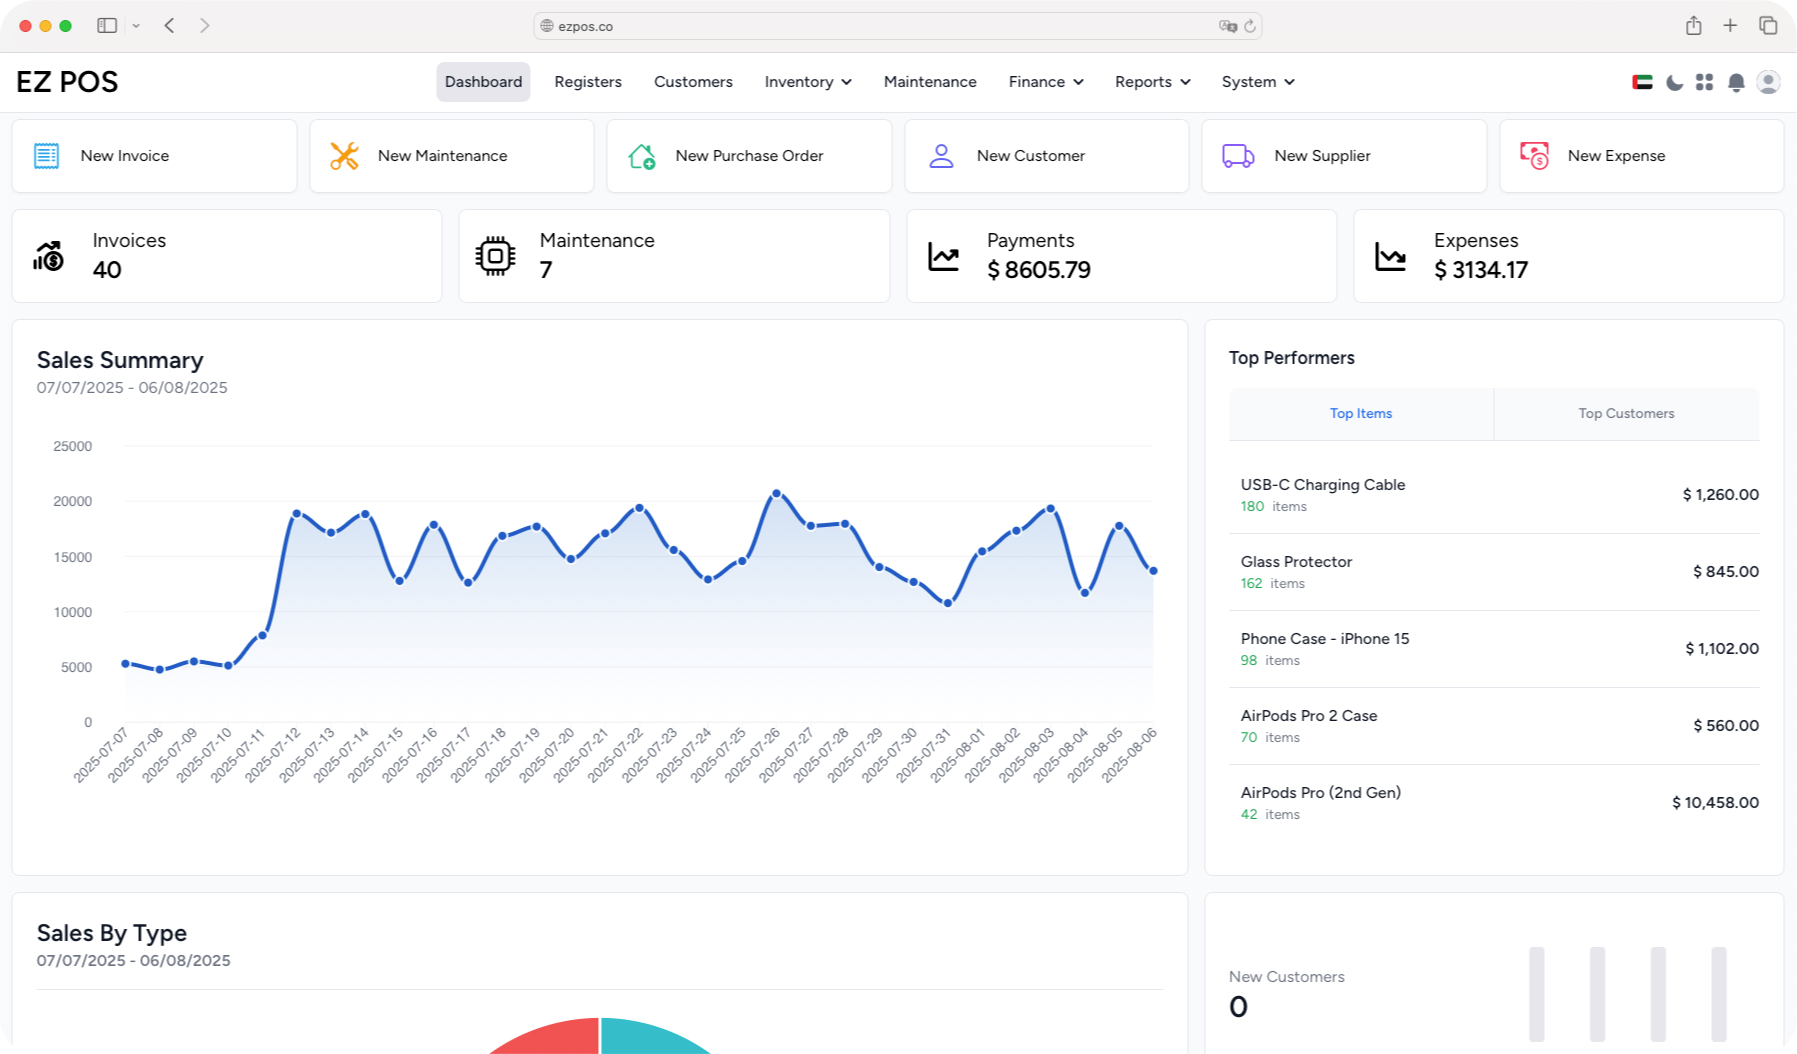1797x1054 pixels.
Task: Create a New Invoice
Action: [154, 156]
